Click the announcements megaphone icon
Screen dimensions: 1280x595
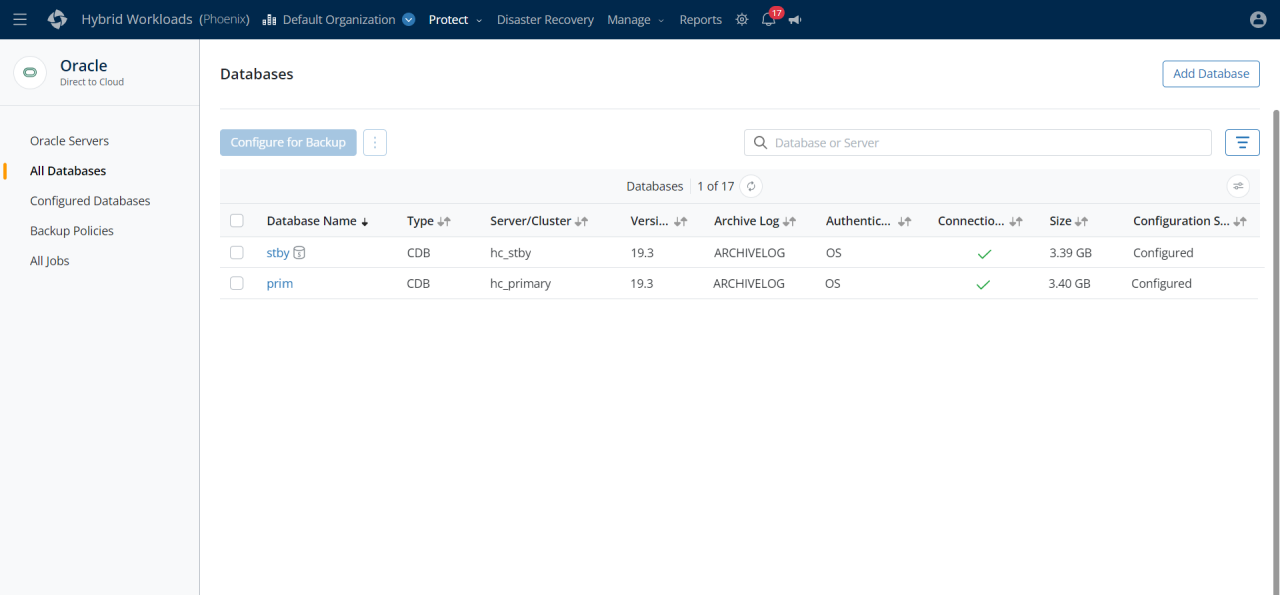795,19
